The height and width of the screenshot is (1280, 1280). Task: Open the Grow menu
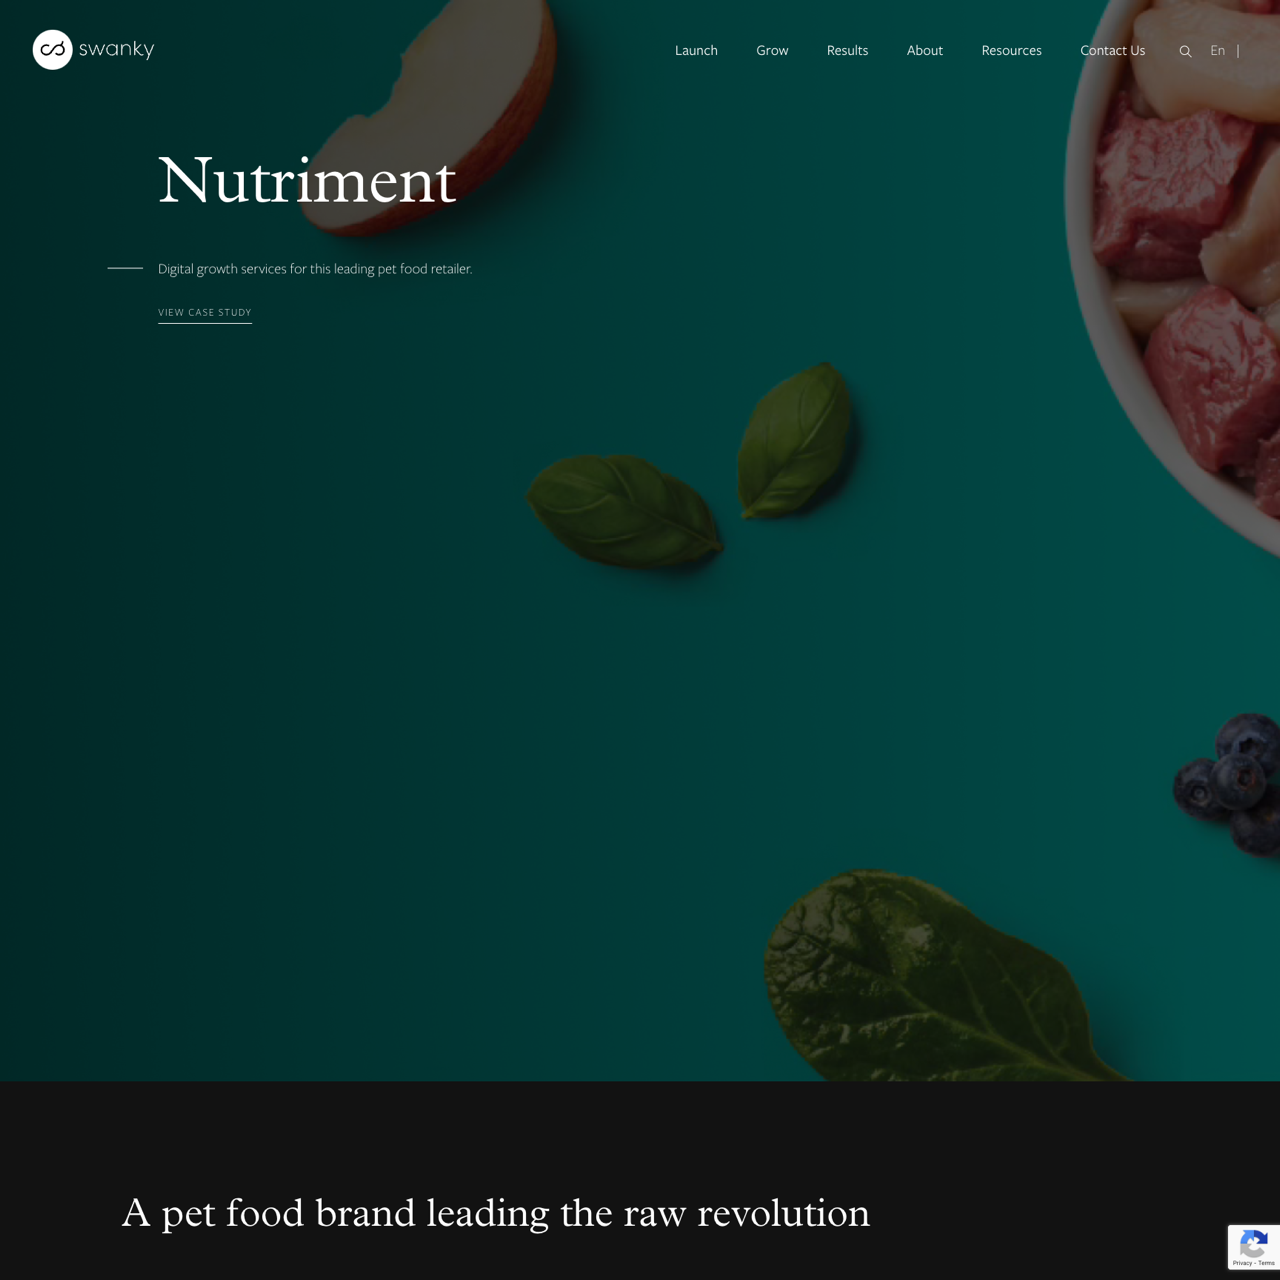[x=772, y=50]
